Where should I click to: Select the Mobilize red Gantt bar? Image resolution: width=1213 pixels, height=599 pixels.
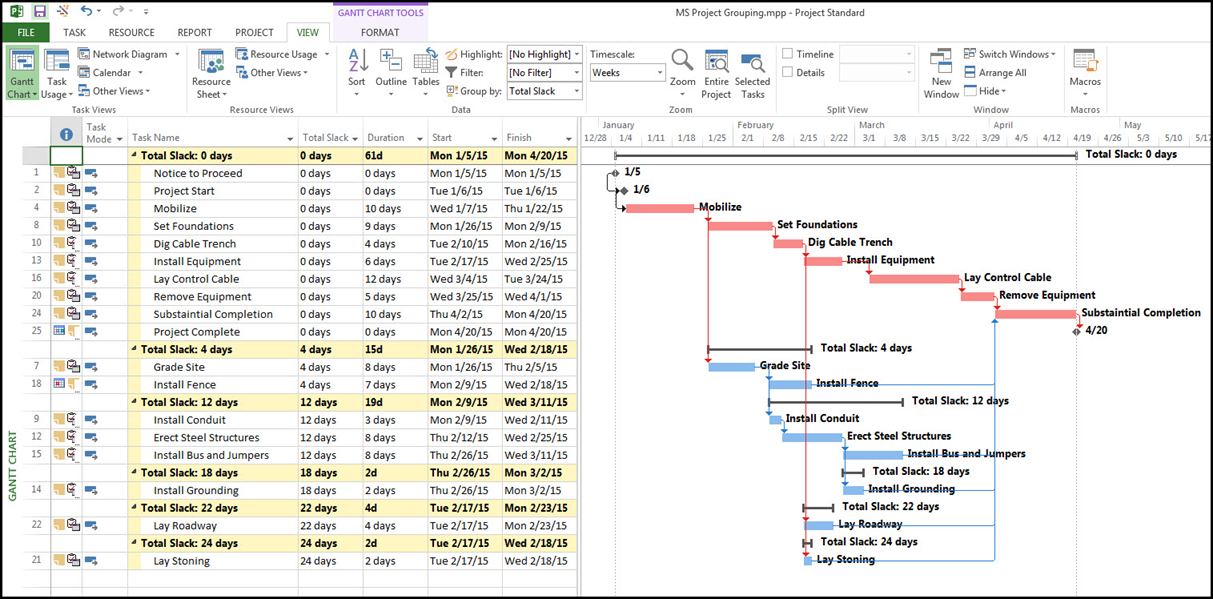(659, 208)
